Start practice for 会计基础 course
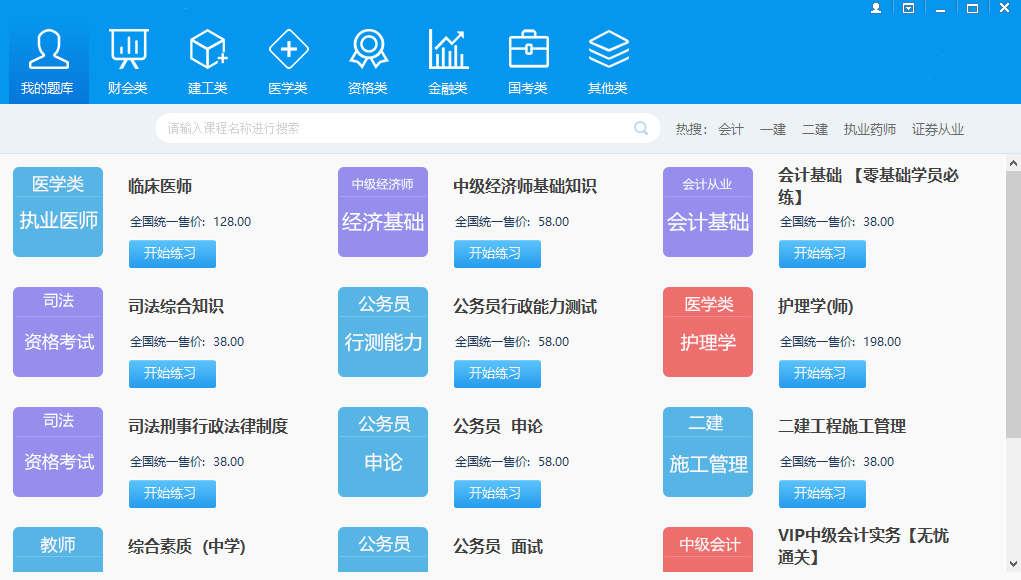Viewport: 1021px width, 580px height. click(822, 254)
